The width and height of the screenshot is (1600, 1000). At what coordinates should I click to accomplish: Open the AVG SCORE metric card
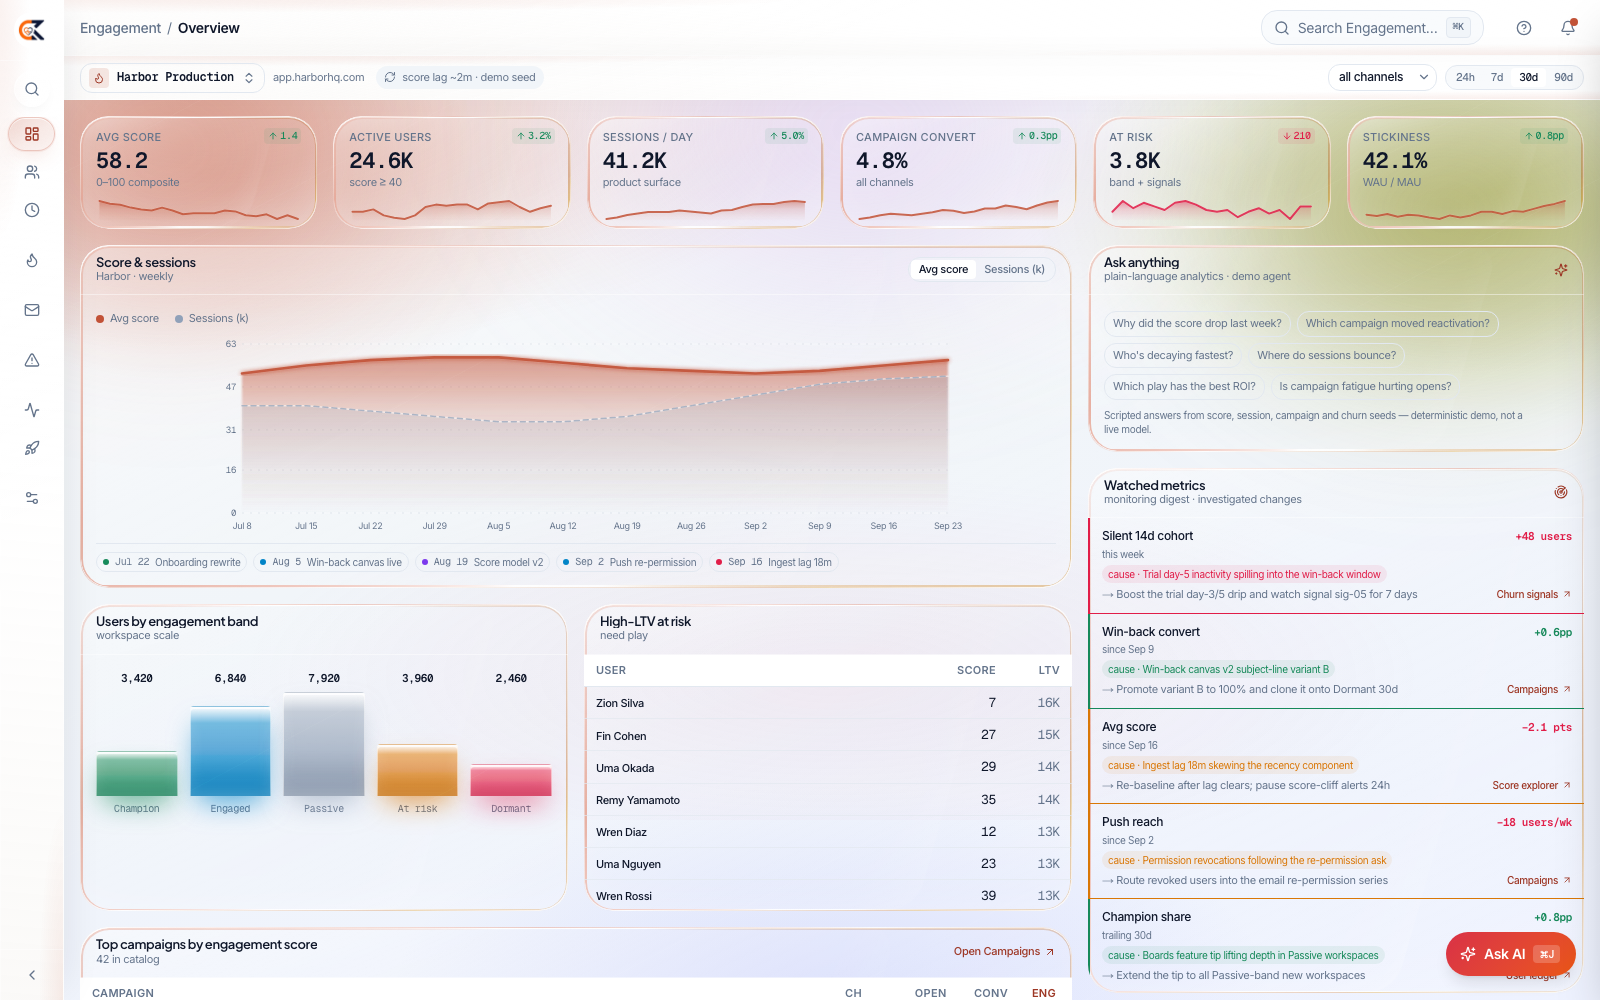click(x=198, y=173)
